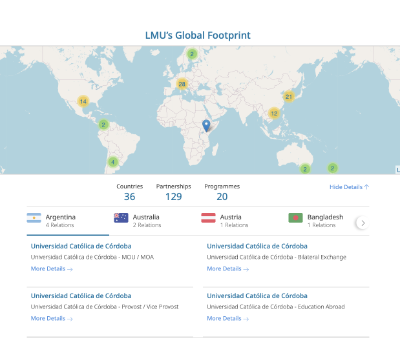The height and width of the screenshot is (362, 400).
Task: Open the Universidad Católica de Córdoba Bilateral Exchange title
Action: [x=257, y=246]
